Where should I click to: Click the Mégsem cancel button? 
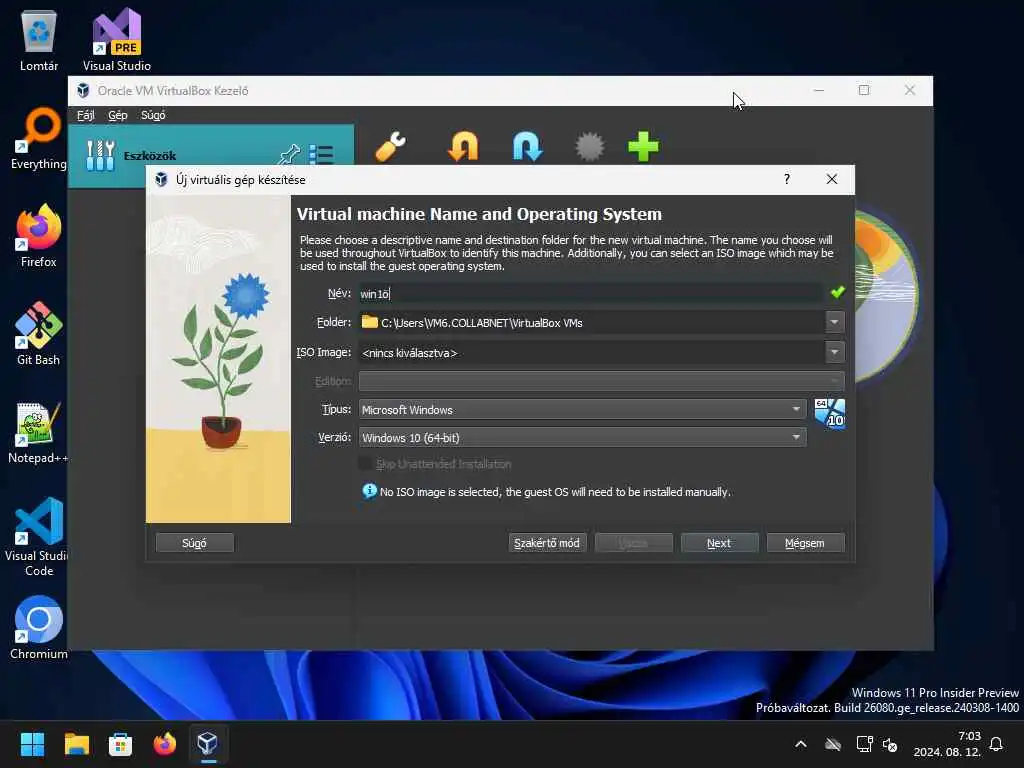[x=805, y=543]
